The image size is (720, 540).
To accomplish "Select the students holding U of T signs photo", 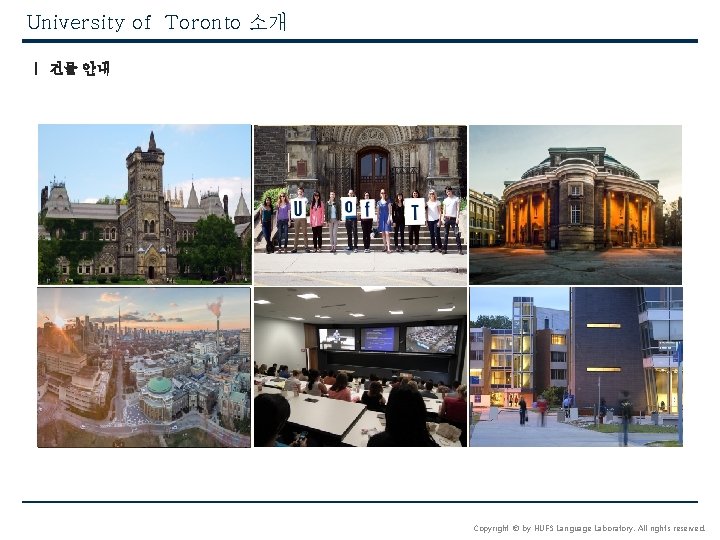I will tap(360, 205).
